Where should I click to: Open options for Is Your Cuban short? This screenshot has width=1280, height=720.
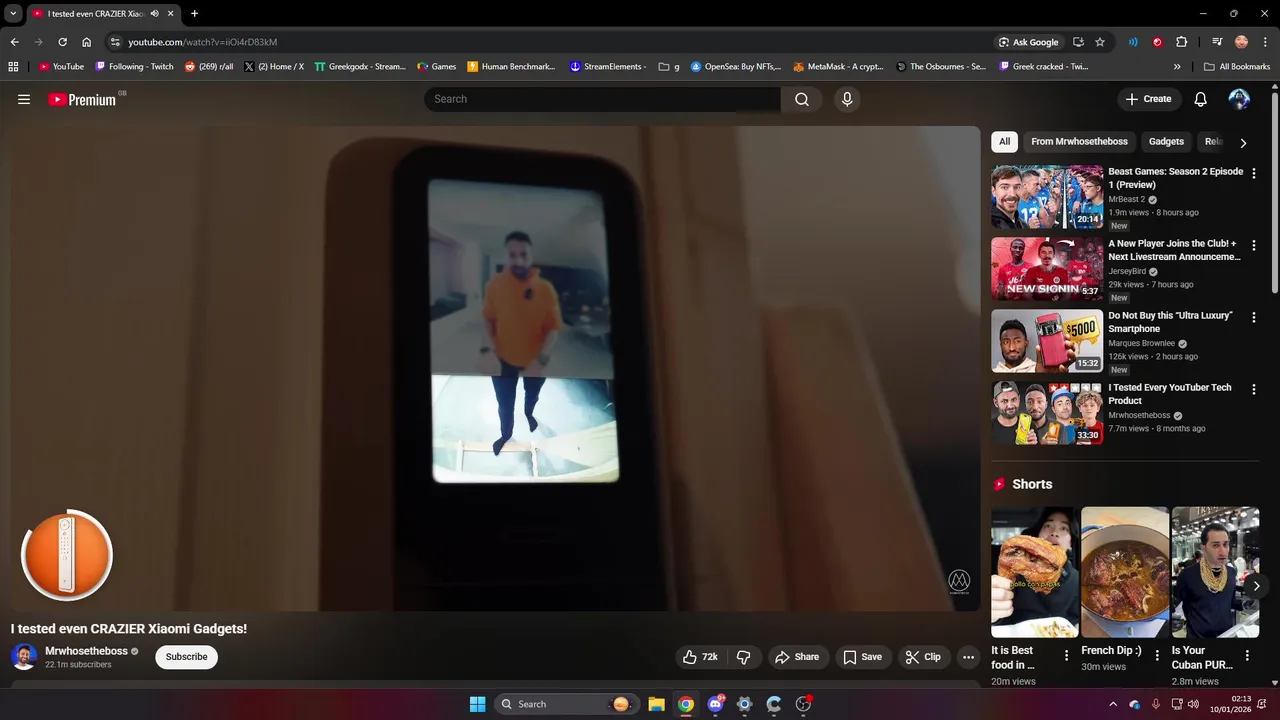tap(1247, 656)
